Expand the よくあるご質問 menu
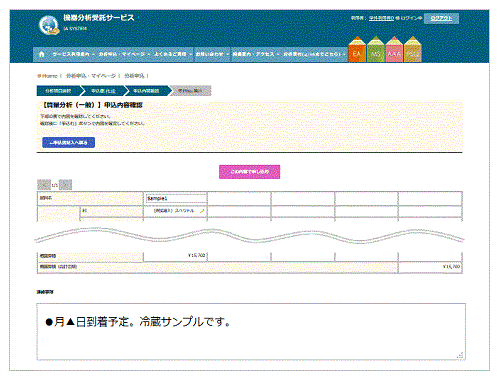 (173, 54)
